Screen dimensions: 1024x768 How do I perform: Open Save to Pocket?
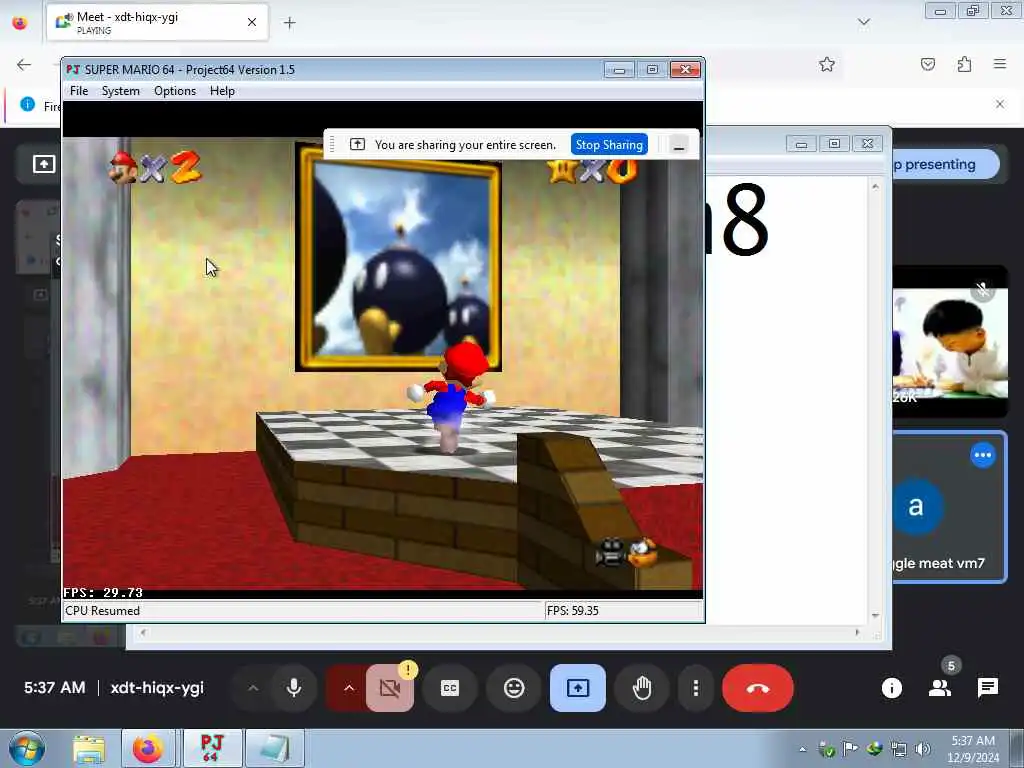(x=927, y=64)
